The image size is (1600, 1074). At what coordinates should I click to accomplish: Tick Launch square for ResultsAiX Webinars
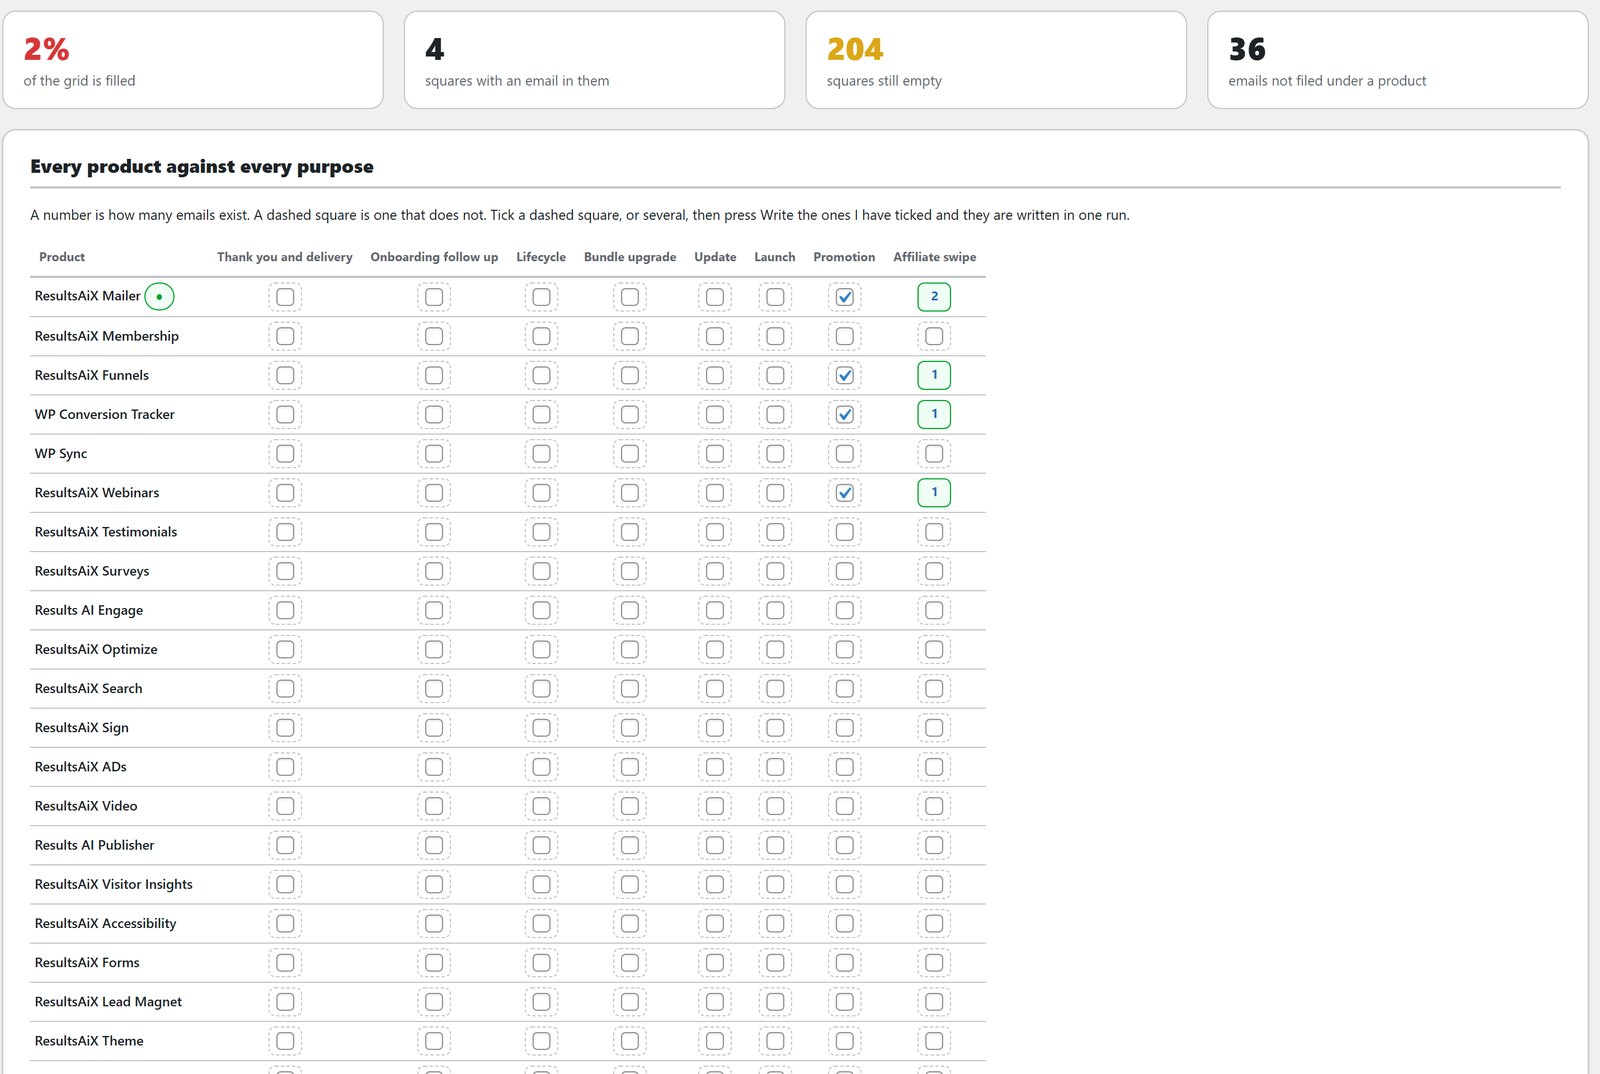coord(775,493)
